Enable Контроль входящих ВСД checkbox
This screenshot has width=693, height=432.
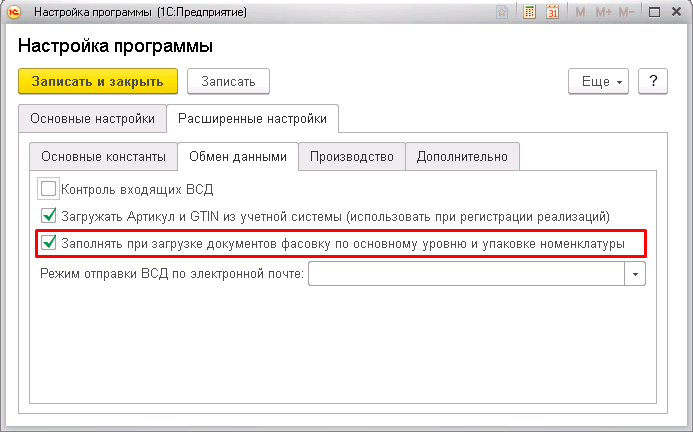pyautogui.click(x=48, y=189)
